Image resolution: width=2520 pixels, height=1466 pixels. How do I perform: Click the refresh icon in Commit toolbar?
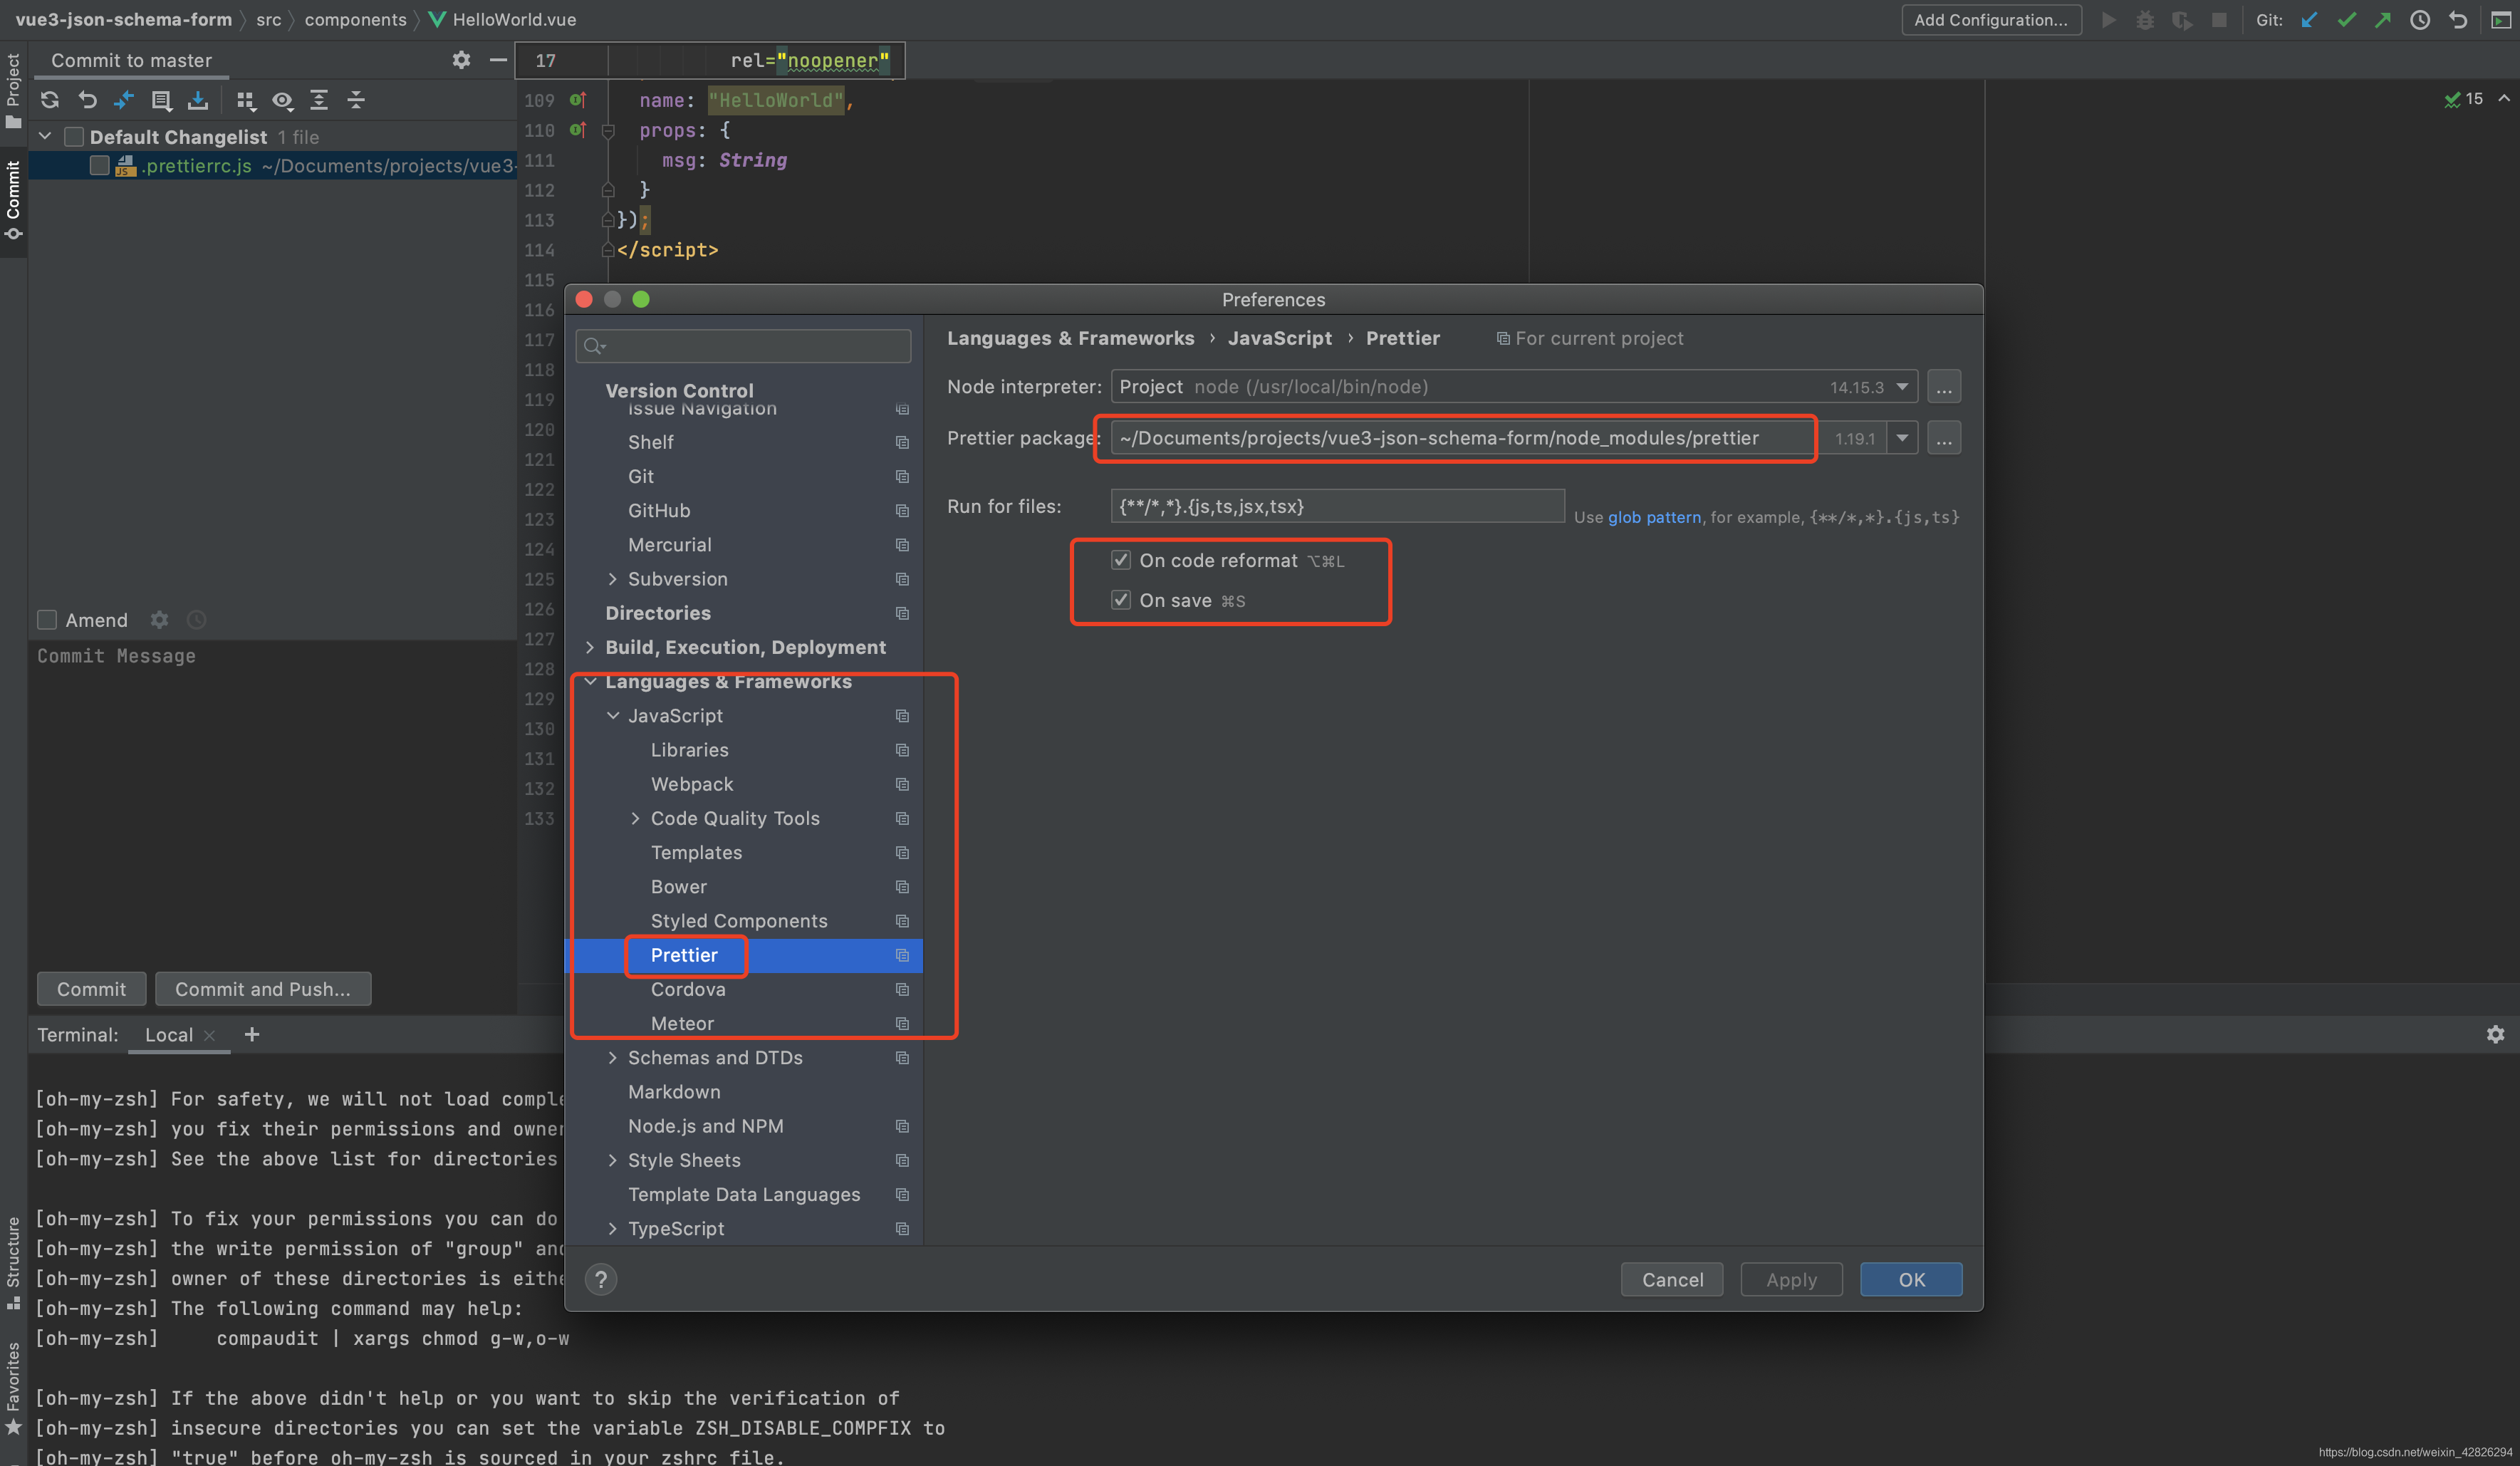[50, 100]
